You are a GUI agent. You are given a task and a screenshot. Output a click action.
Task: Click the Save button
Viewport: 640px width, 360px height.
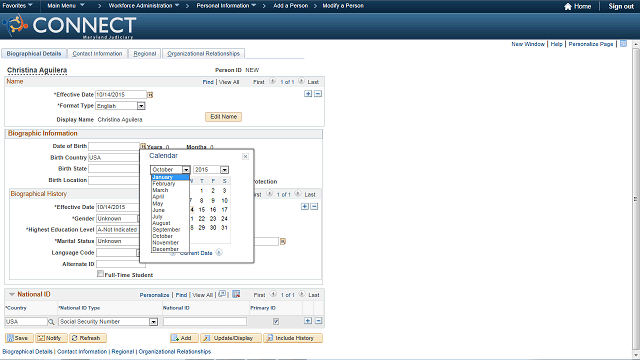[19, 338]
